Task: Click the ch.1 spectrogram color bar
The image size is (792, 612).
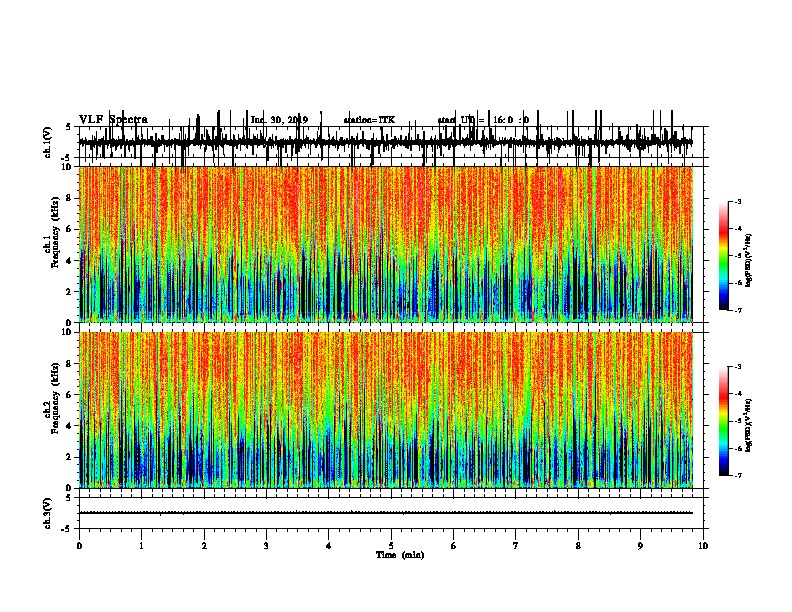Action: point(724,256)
